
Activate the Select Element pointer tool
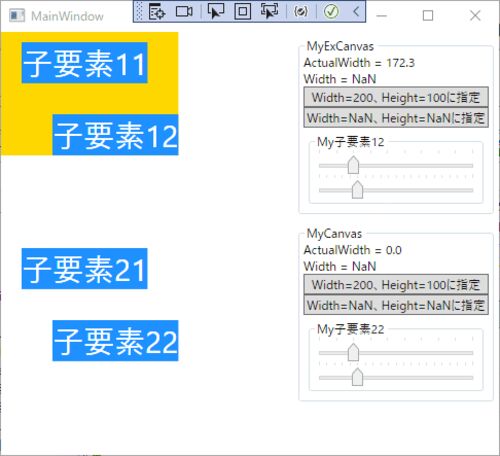pos(216,11)
